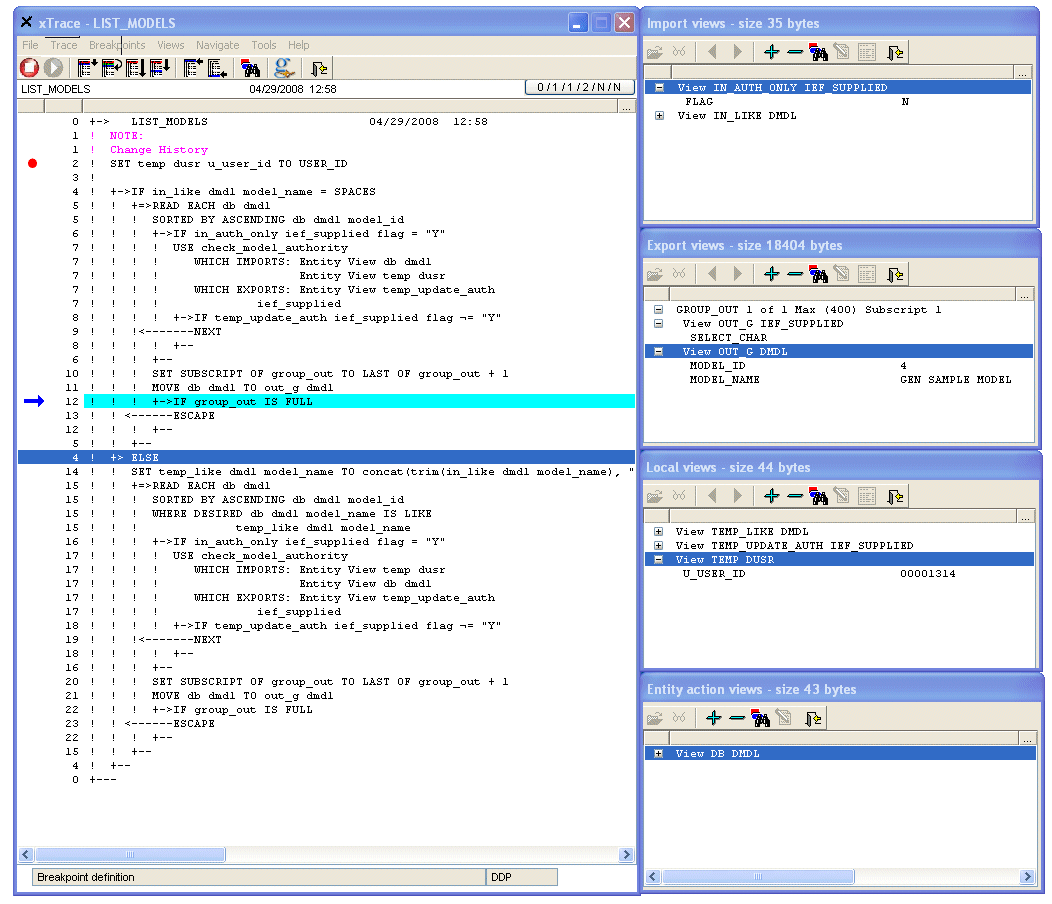Select the highlighted ELSE statement line

pyautogui.click(x=145, y=457)
